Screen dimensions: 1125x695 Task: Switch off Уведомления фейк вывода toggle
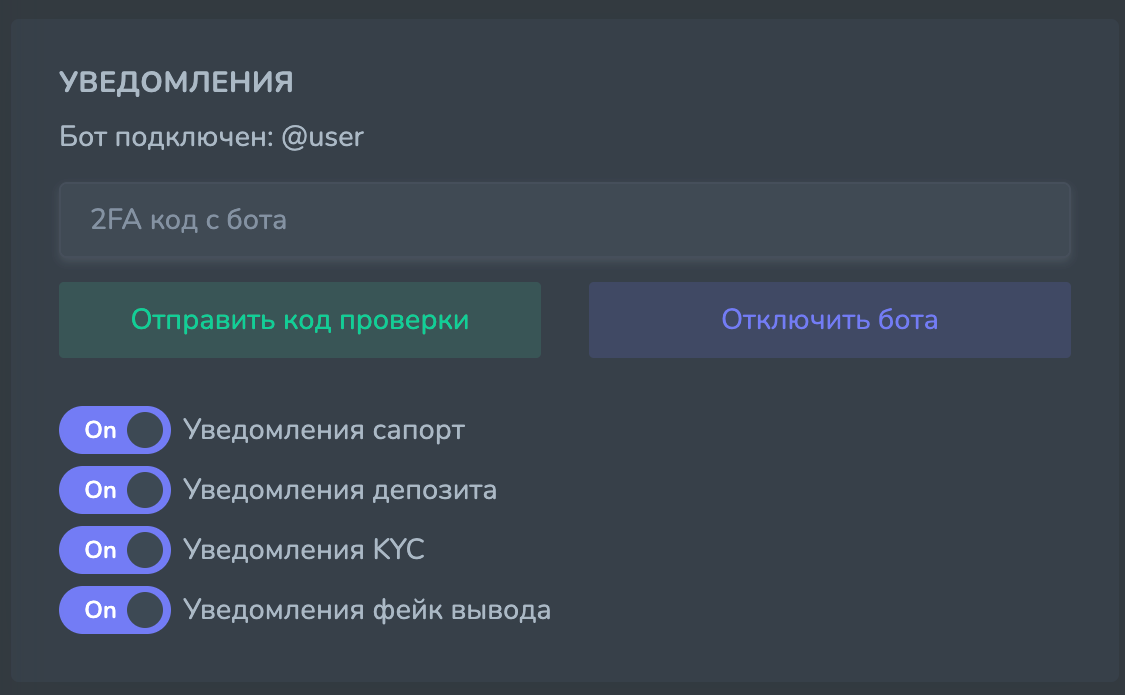pos(115,610)
